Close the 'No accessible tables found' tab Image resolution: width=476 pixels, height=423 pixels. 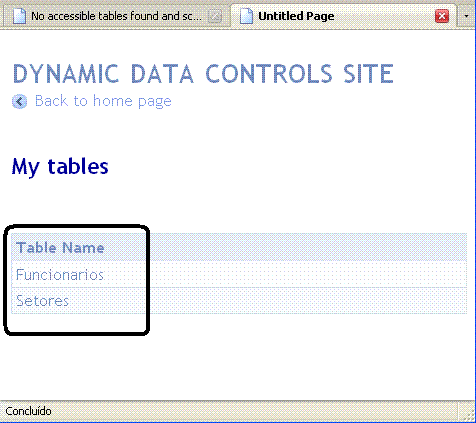point(215,16)
